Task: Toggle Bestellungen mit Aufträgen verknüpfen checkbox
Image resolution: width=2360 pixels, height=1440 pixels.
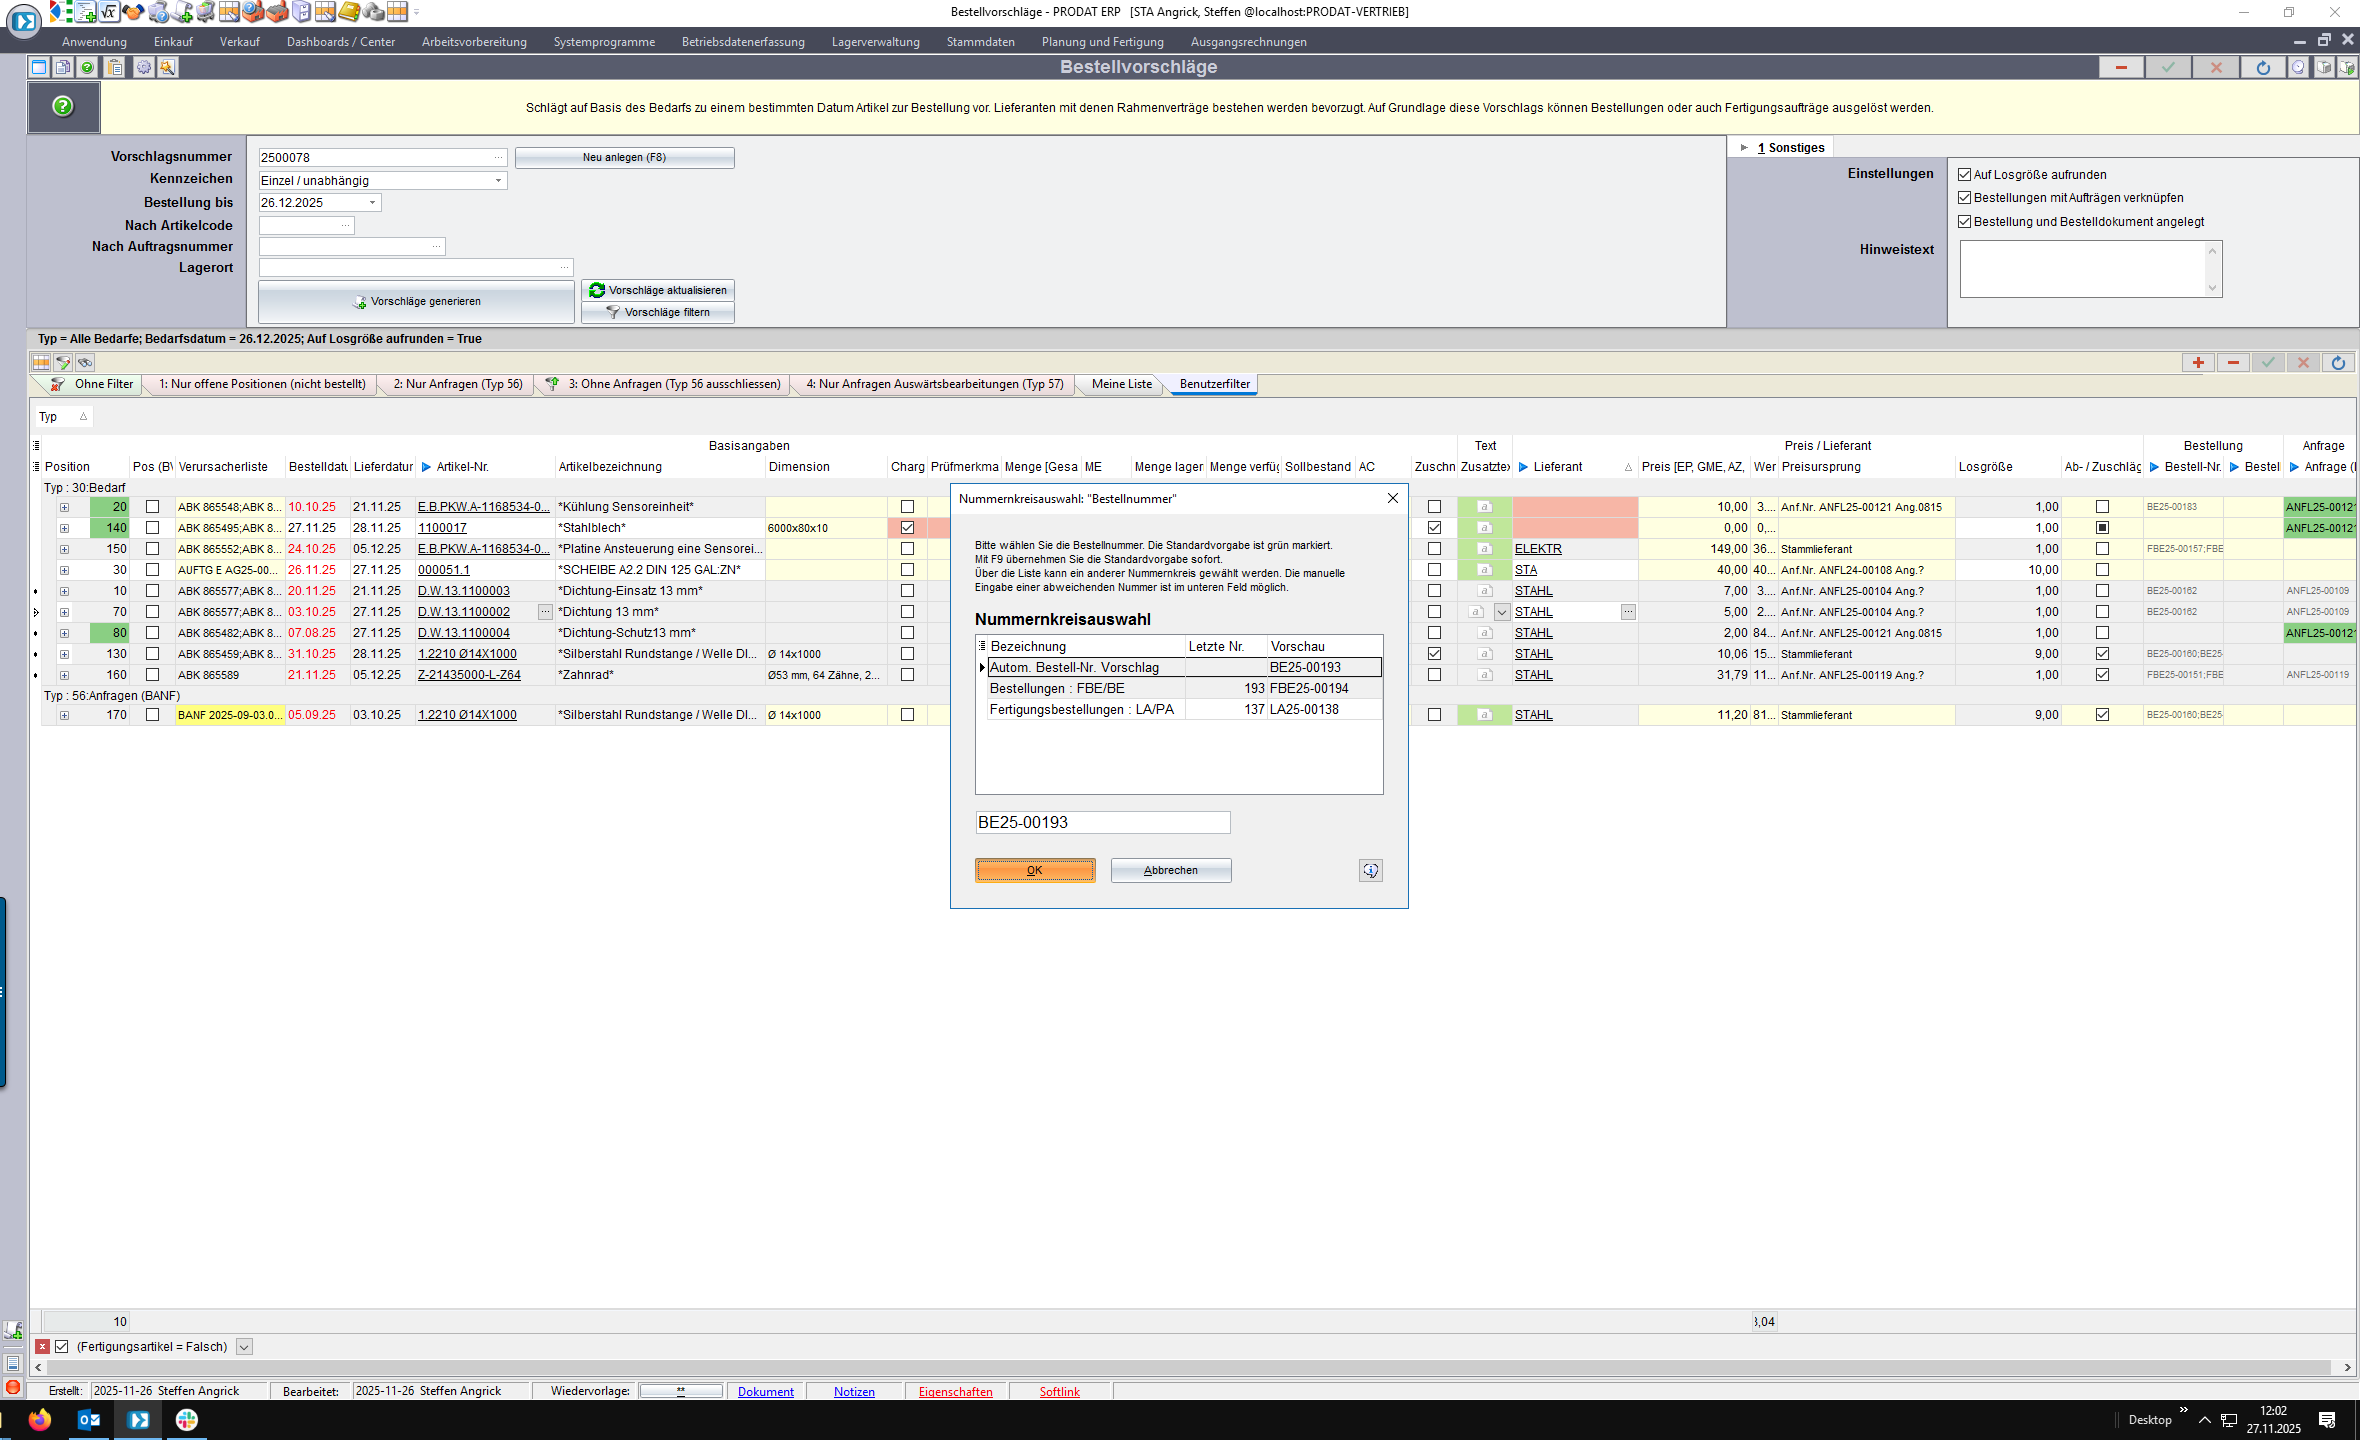Action: click(1964, 198)
